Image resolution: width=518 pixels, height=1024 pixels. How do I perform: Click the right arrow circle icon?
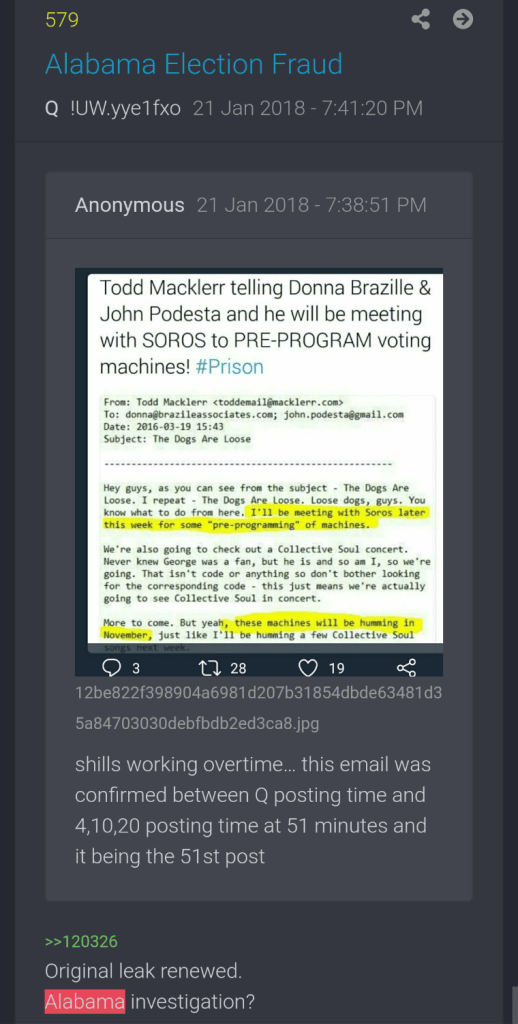tap(462, 20)
